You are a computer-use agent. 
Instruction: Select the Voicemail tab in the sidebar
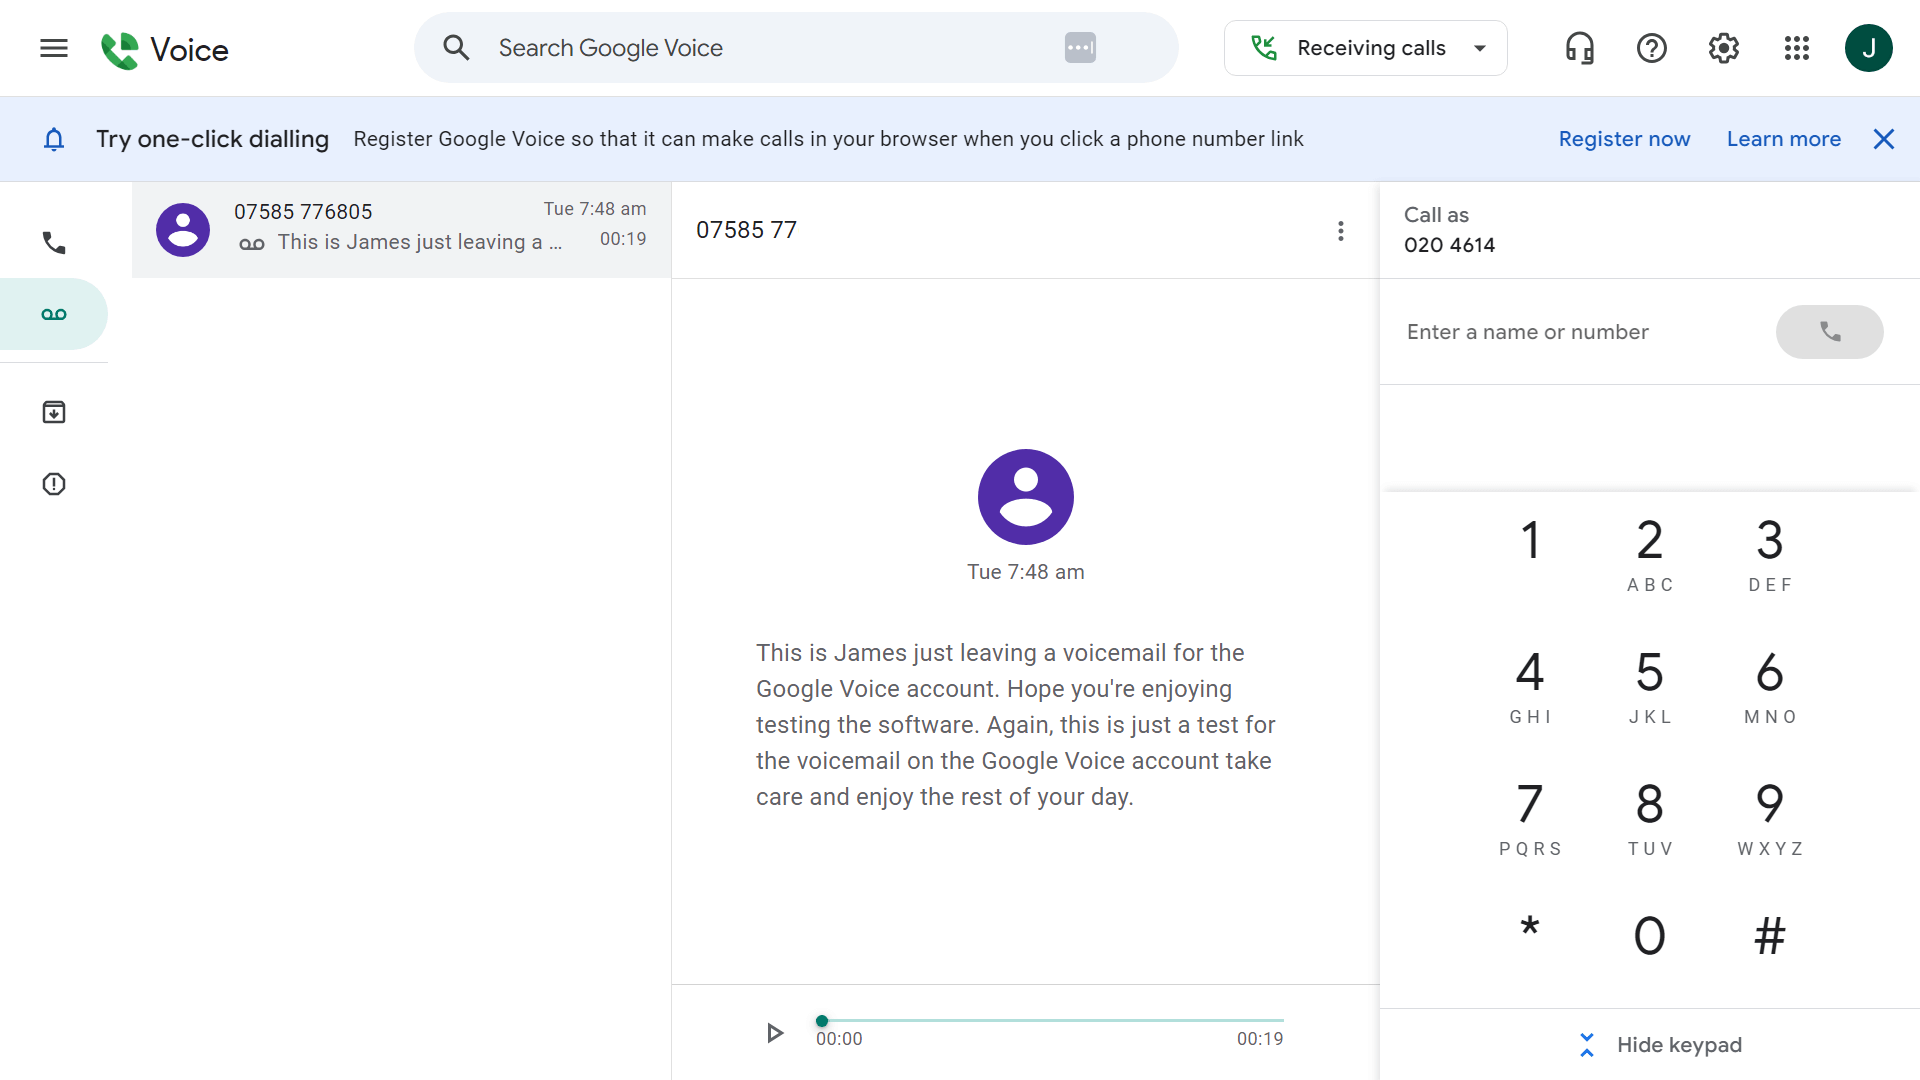point(53,313)
